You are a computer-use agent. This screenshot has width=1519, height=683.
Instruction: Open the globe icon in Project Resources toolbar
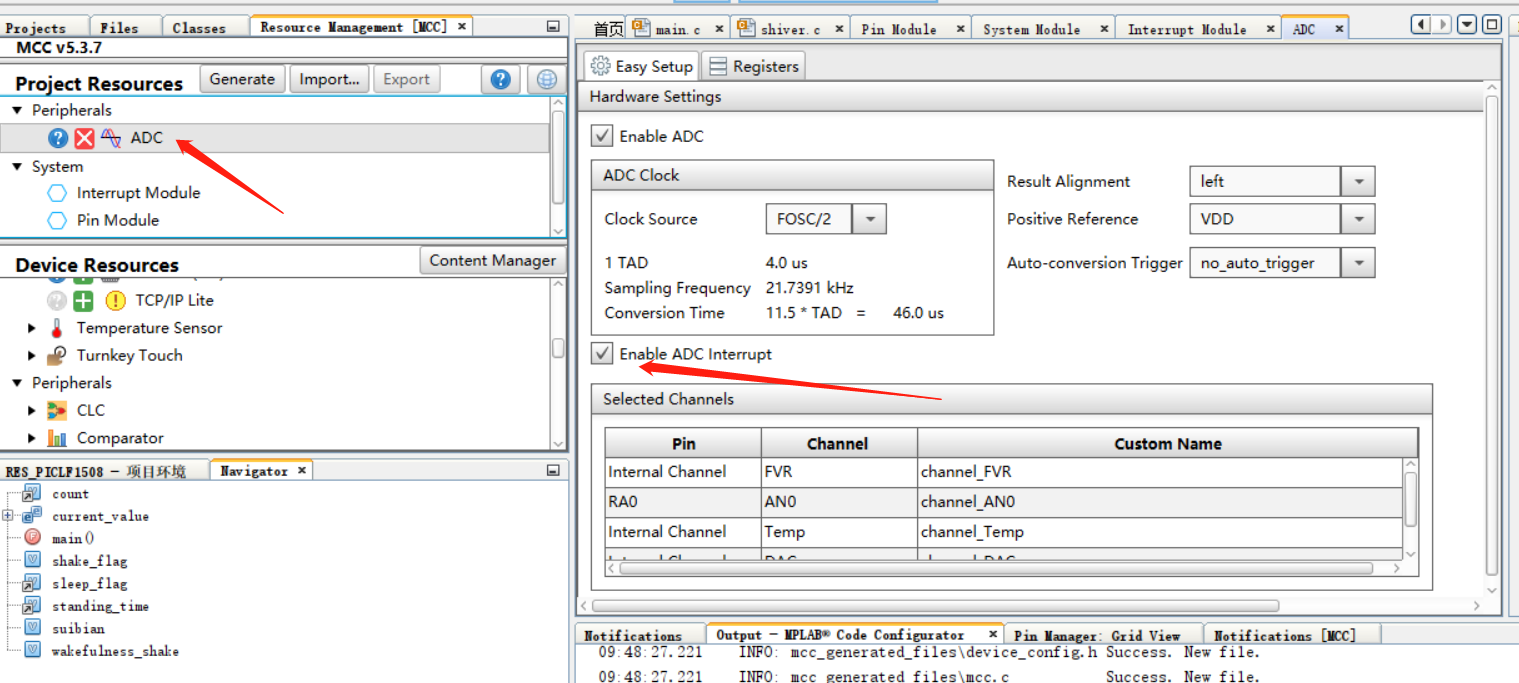coord(545,79)
